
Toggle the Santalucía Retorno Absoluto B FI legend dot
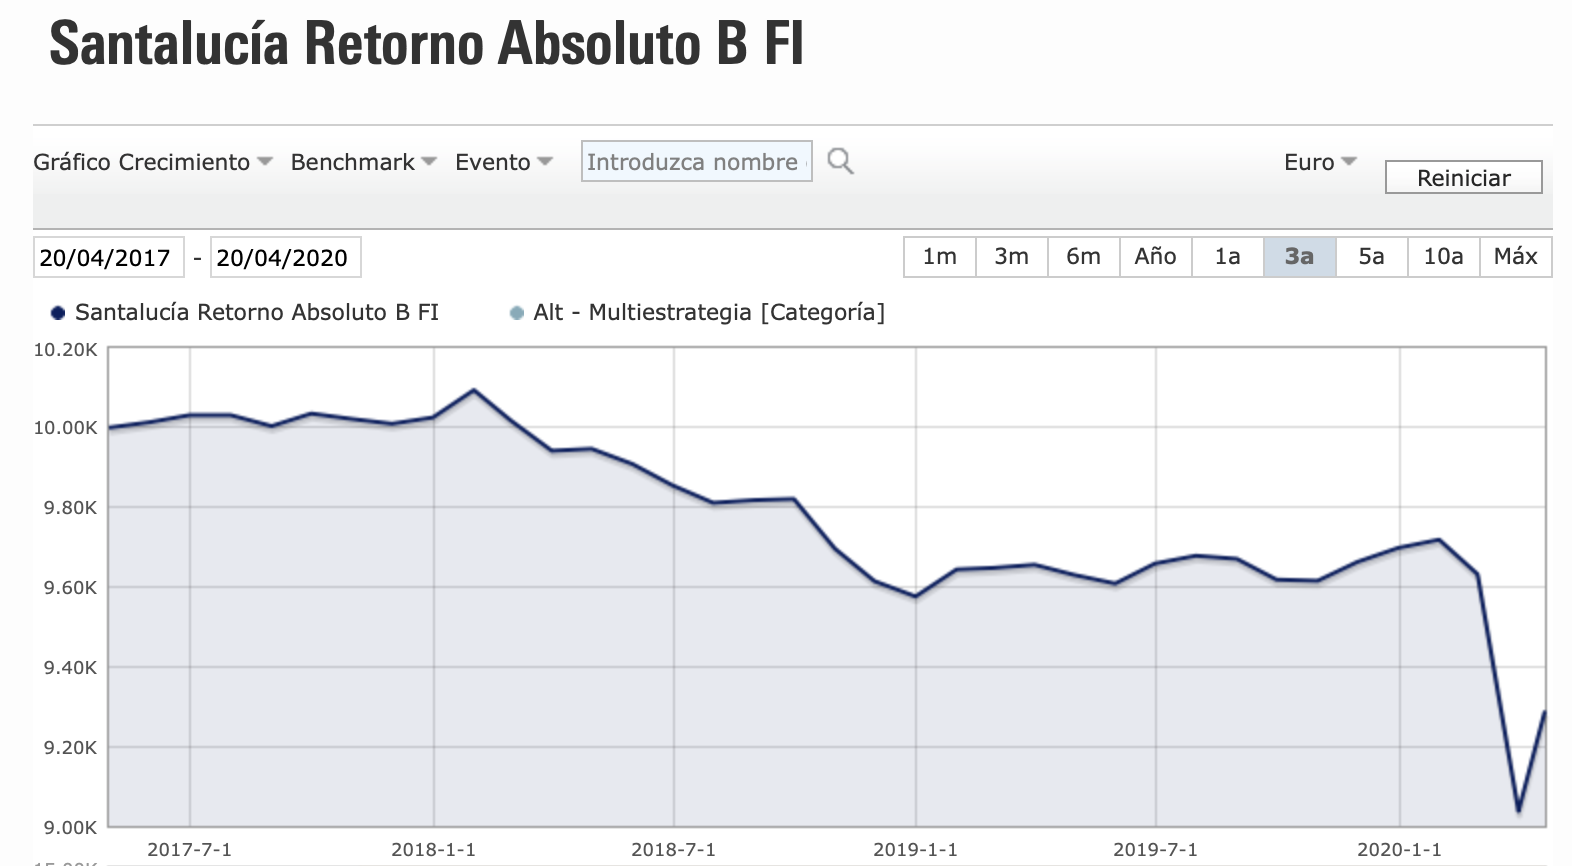58,313
